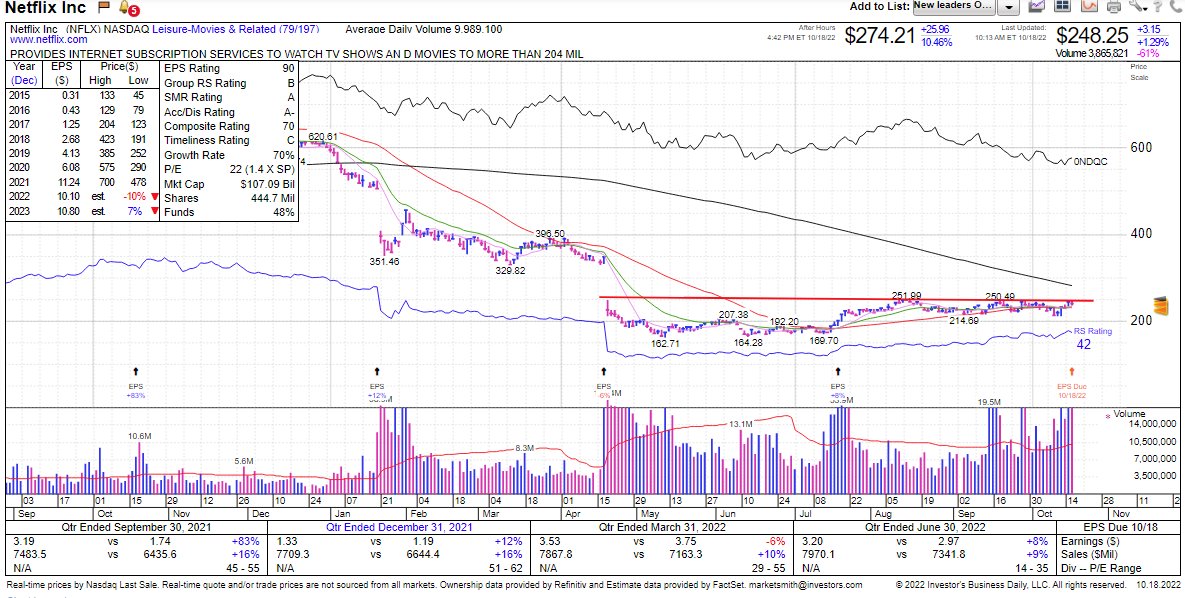
Task: Click the red down triangle beside -10%
Action: point(154,198)
